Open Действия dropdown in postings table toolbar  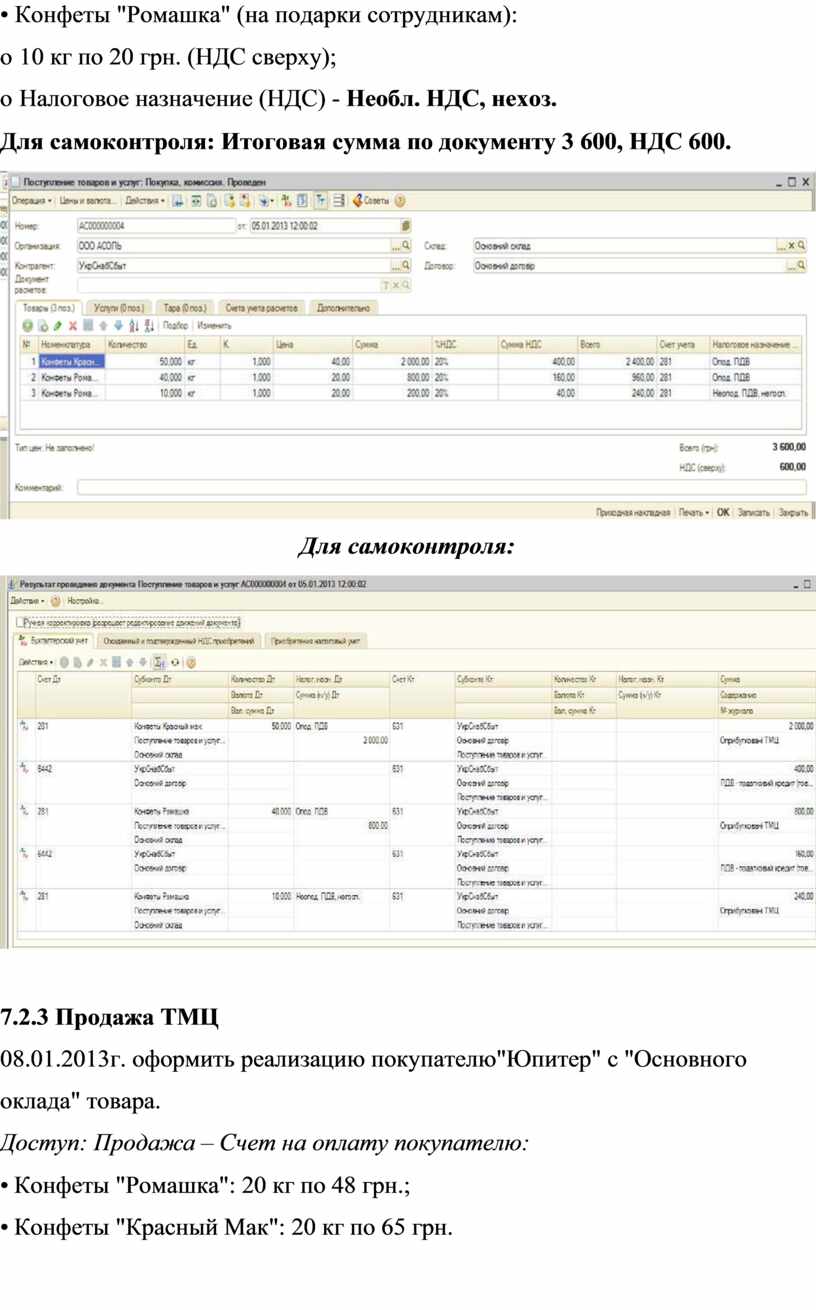[36, 662]
